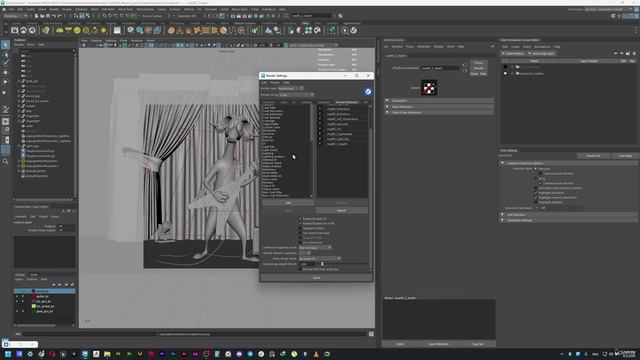The image size is (640, 360).
Task: Open the Render Layer dropdown in Render Settings
Action: 291,88
